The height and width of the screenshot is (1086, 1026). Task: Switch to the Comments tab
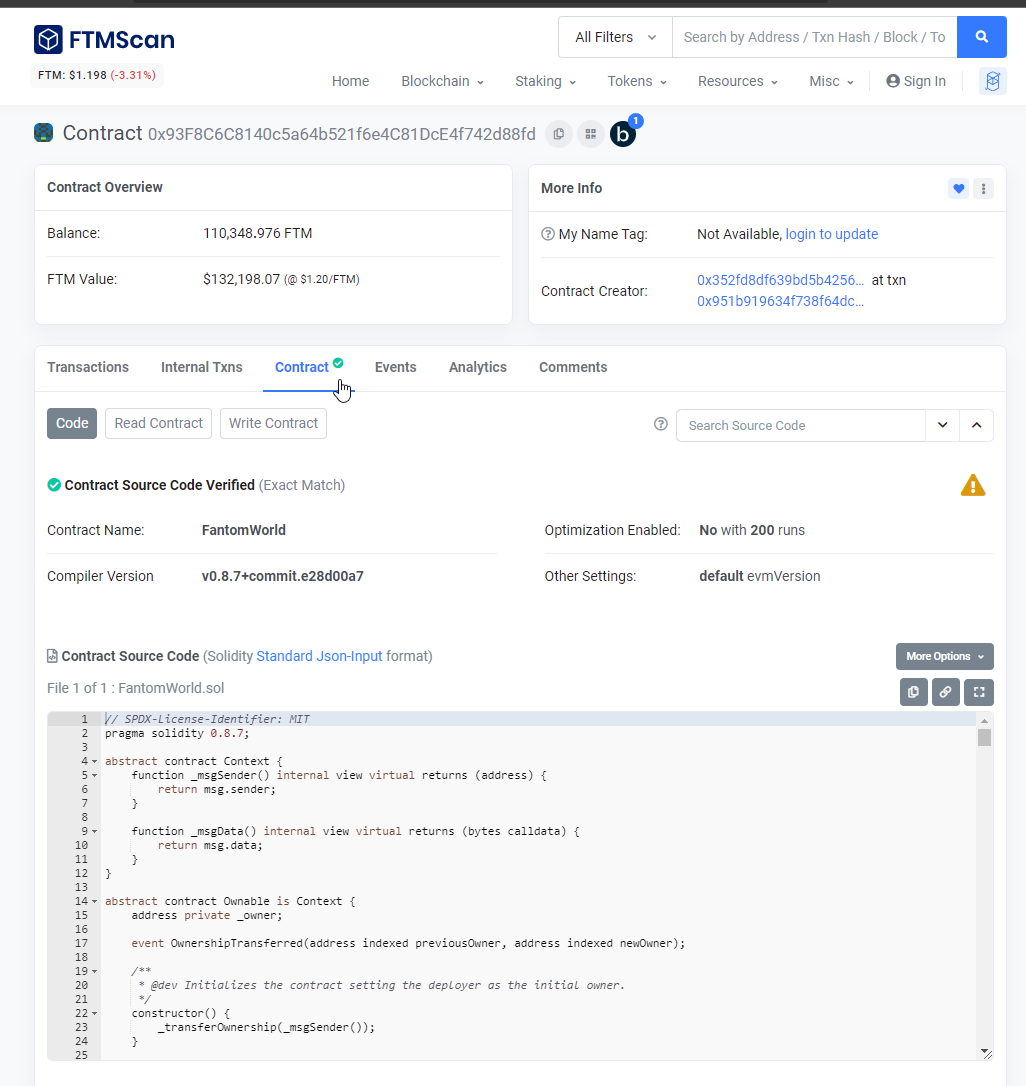point(573,367)
